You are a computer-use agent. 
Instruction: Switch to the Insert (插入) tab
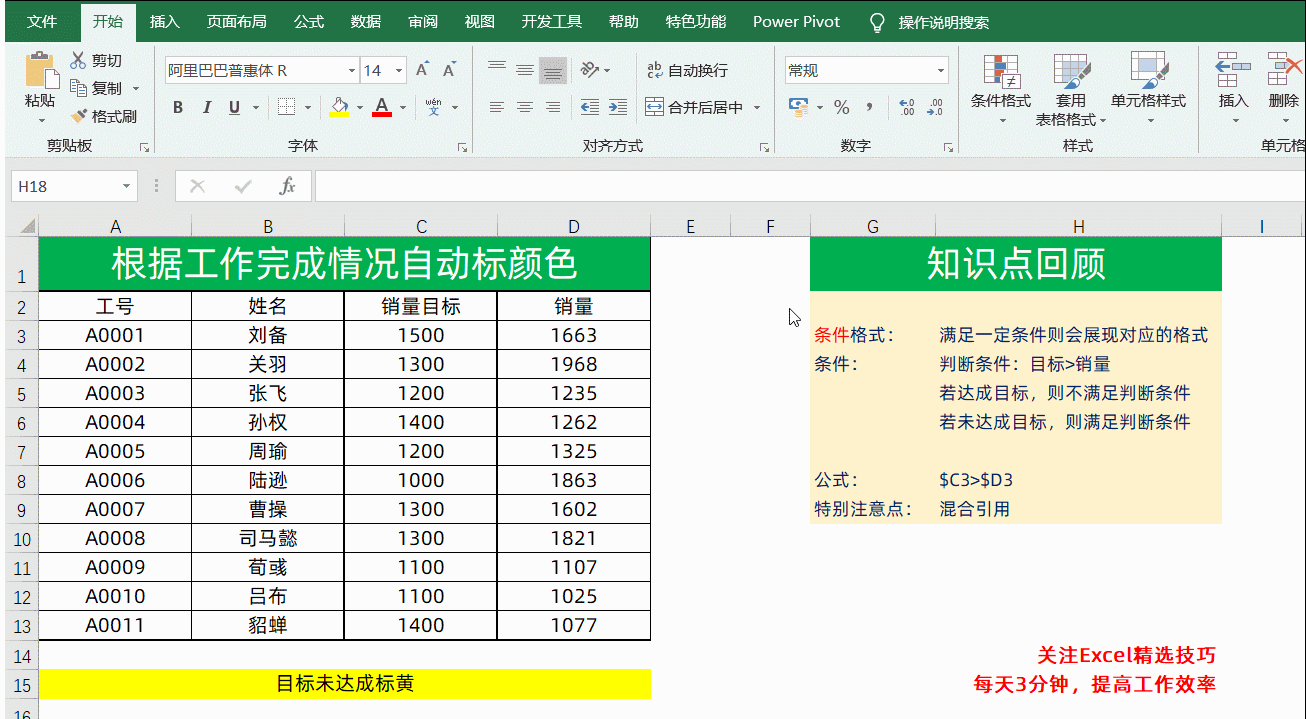coord(164,21)
